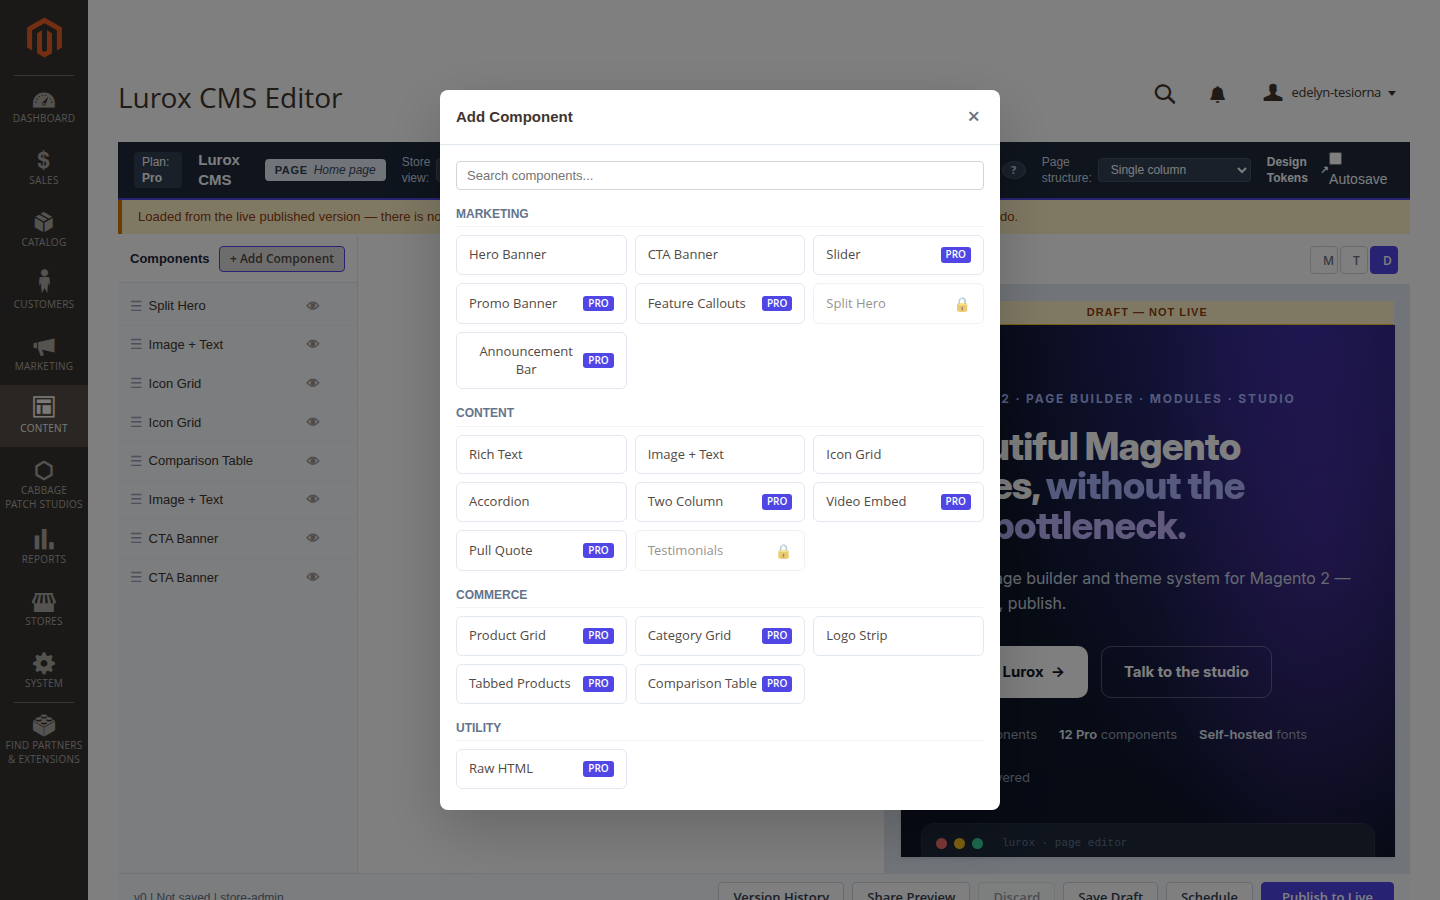
Task: Choose the Pull Quote component
Action: (541, 551)
